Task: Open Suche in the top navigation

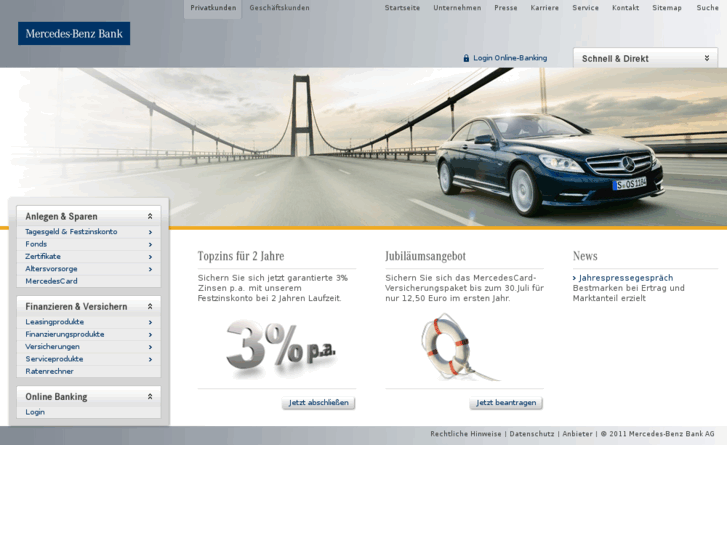Action: click(x=707, y=8)
